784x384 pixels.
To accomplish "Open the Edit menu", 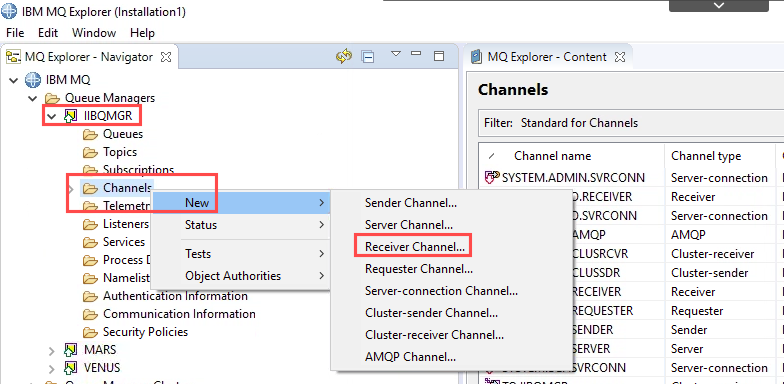I will tap(48, 33).
